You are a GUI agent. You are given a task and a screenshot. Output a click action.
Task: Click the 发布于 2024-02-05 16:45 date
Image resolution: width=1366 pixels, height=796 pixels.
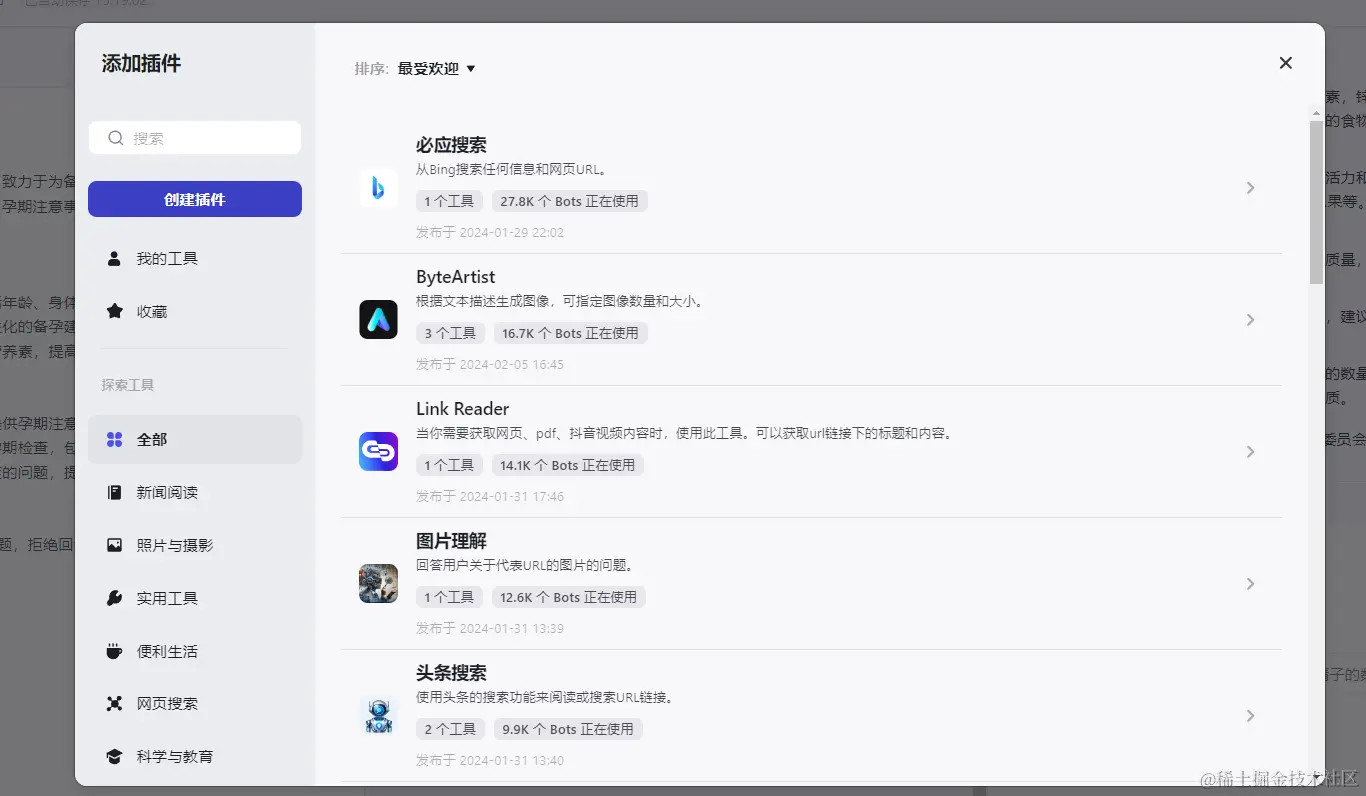point(490,365)
